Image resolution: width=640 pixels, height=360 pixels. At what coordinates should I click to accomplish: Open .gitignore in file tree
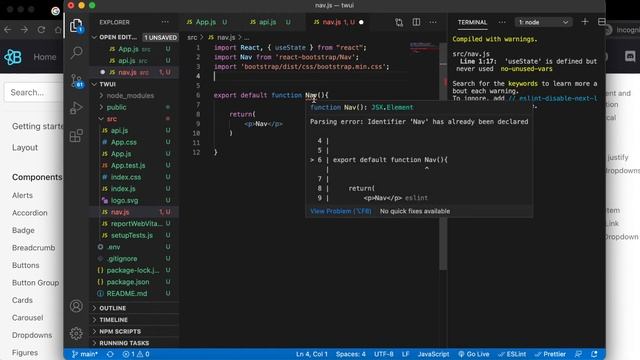tap(134, 258)
